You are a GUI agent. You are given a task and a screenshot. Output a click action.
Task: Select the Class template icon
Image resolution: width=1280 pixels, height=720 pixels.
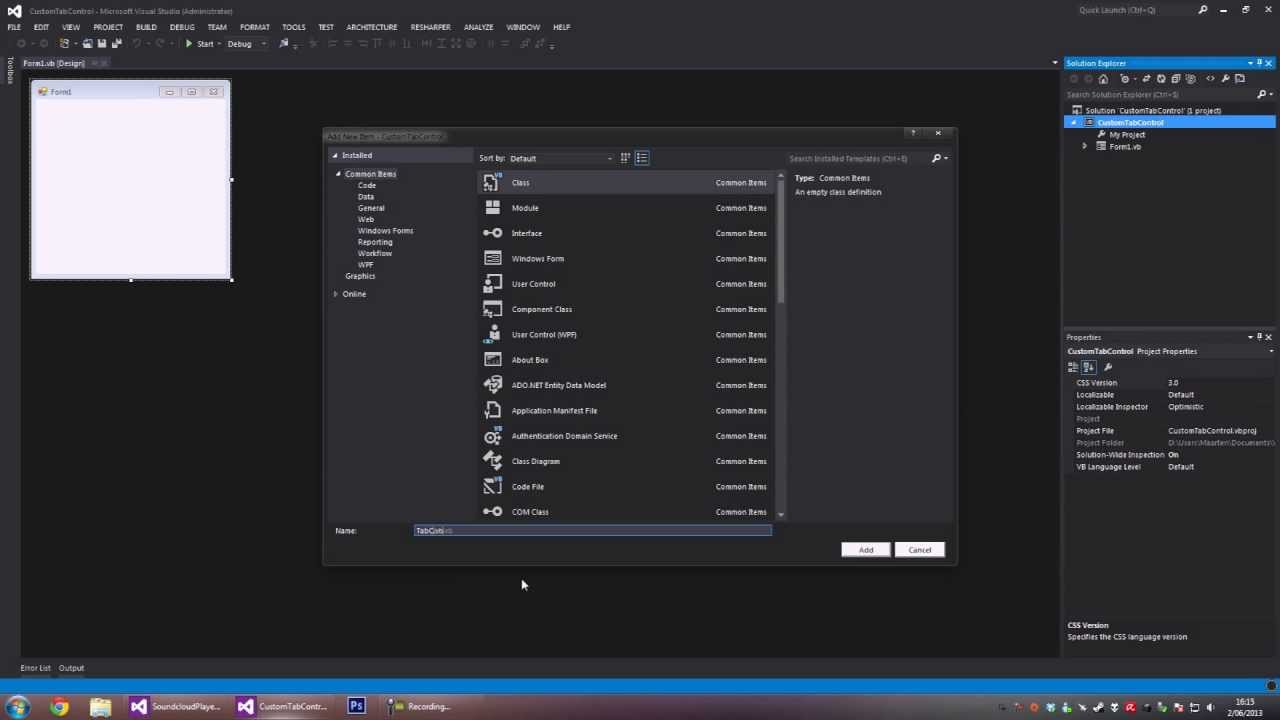[492, 182]
